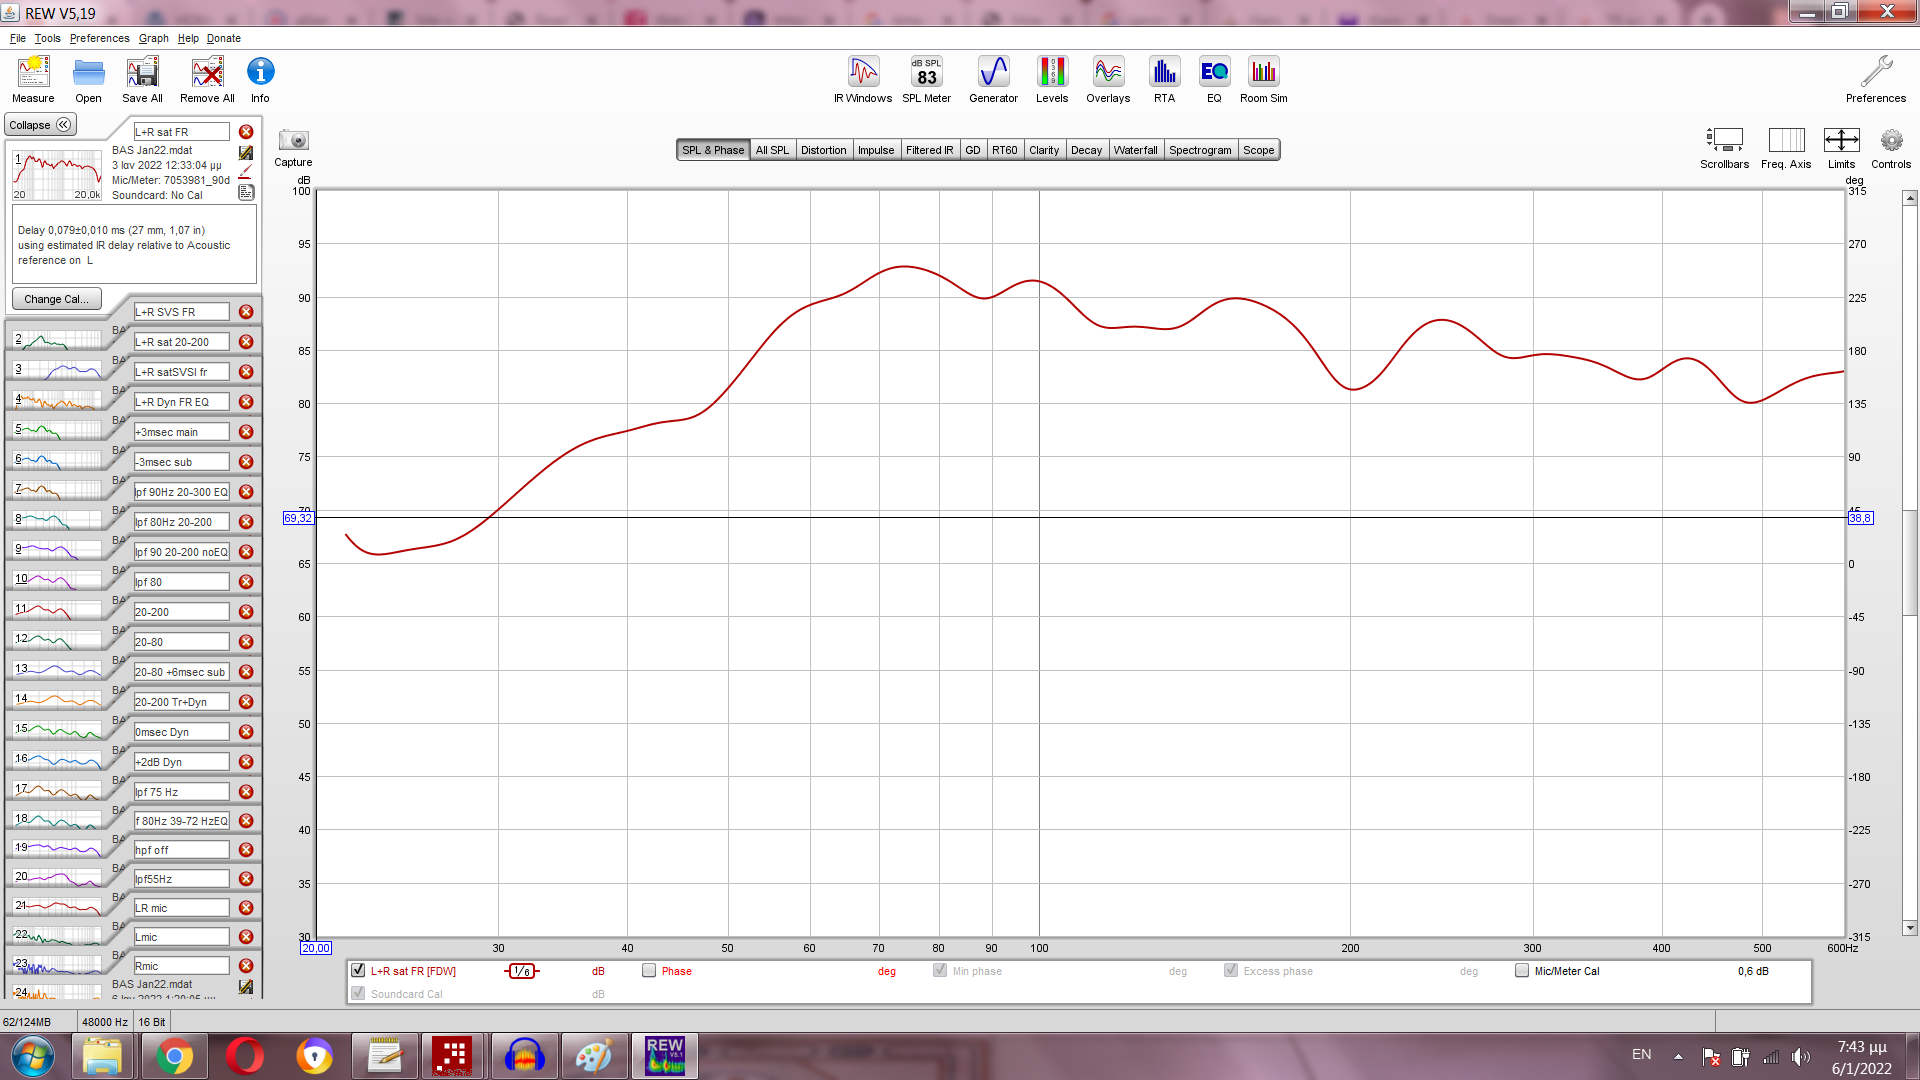Open the Graph menu

coord(153,38)
